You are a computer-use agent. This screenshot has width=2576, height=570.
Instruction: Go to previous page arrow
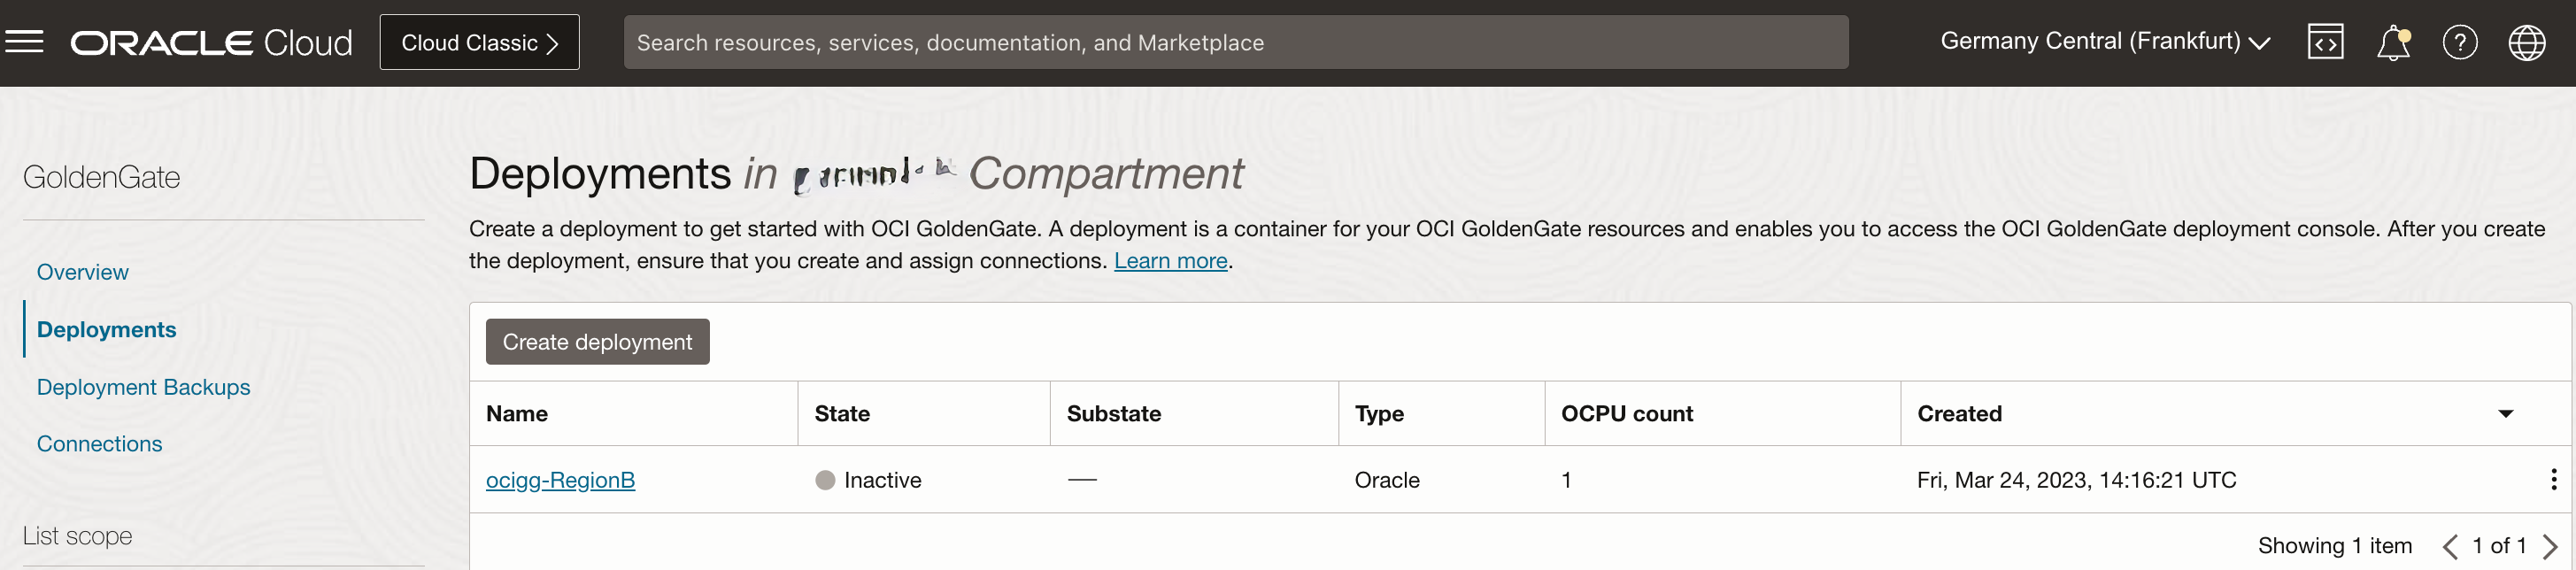pyautogui.click(x=2449, y=546)
